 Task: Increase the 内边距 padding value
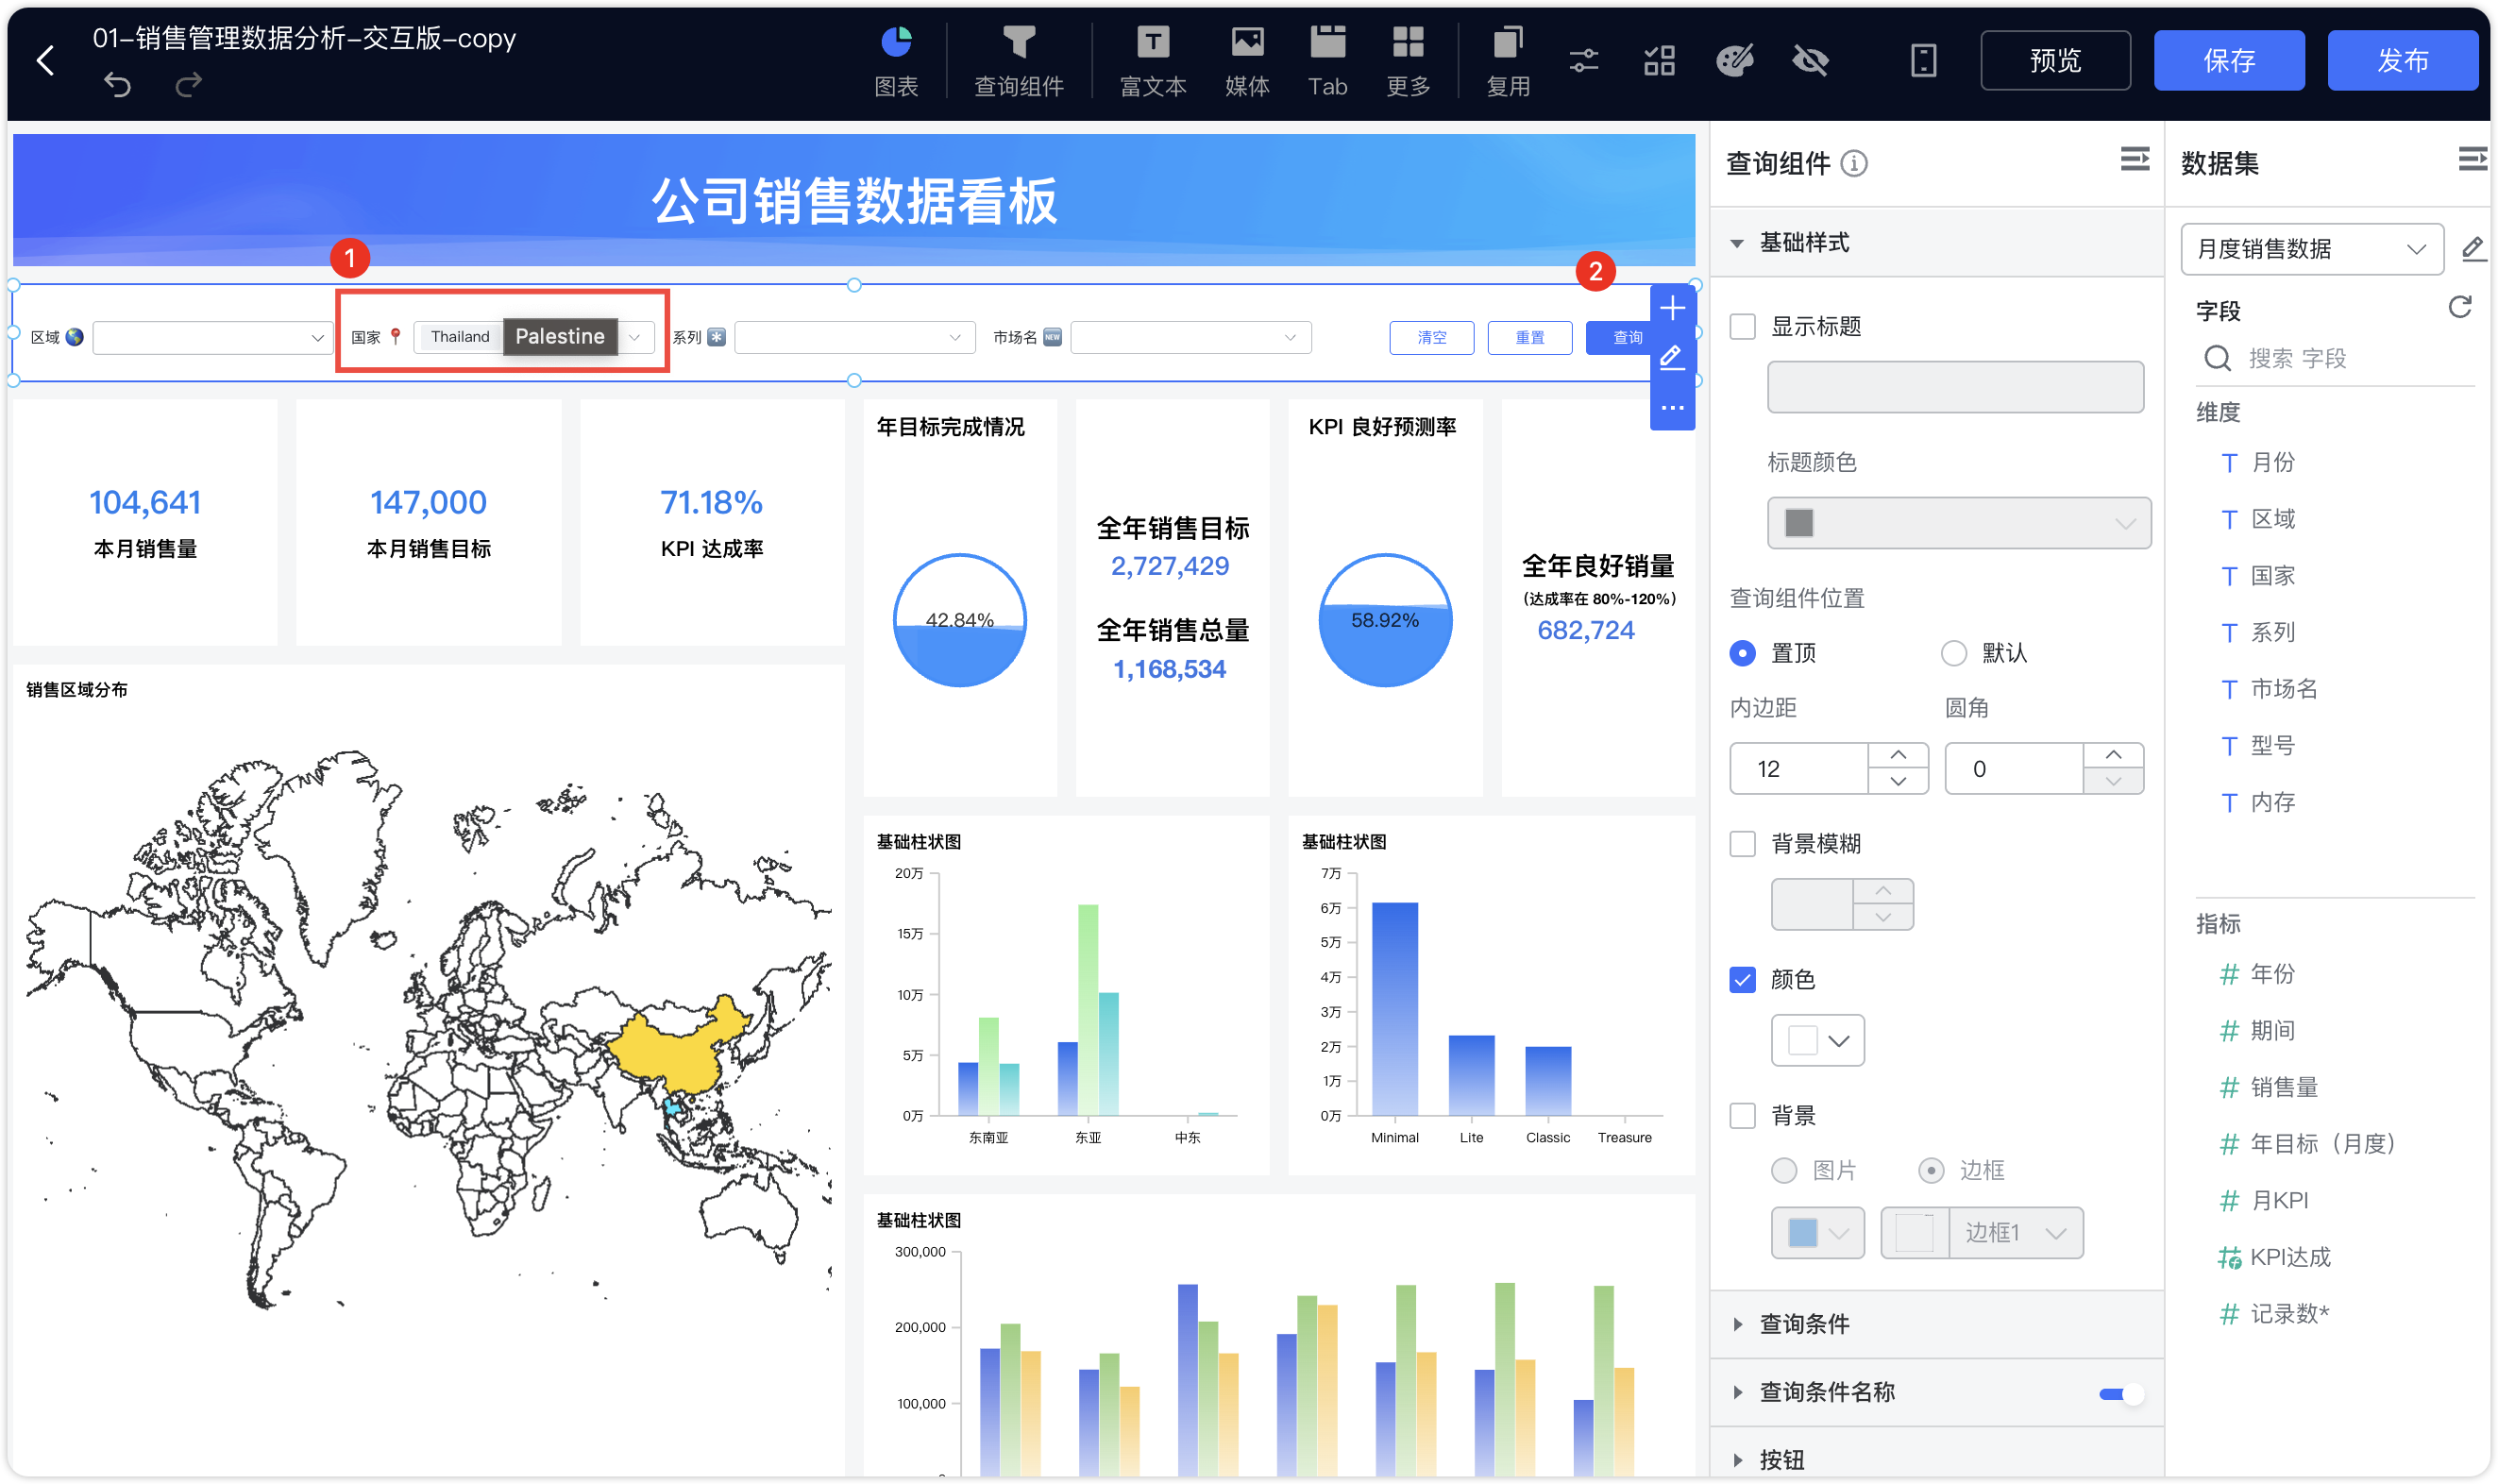click(x=1897, y=755)
